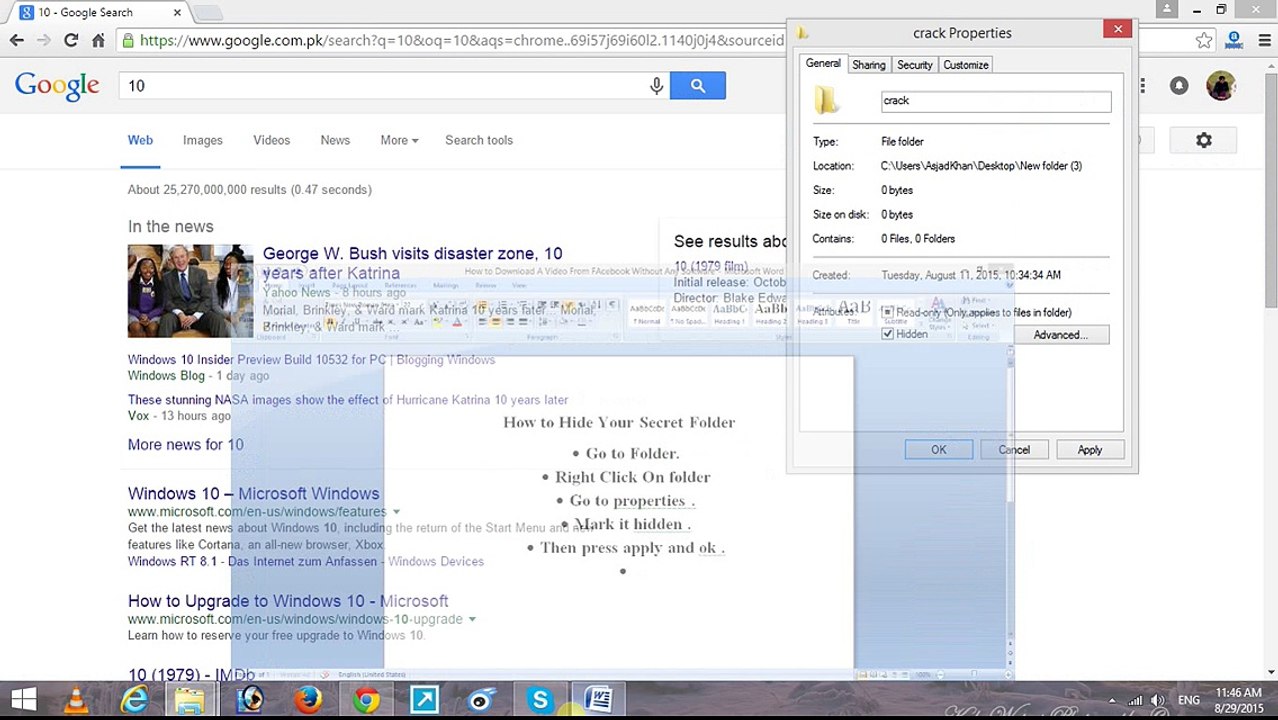Image resolution: width=1278 pixels, height=720 pixels.
Task: Switch to the Customize tab
Action: pyautogui.click(x=965, y=65)
